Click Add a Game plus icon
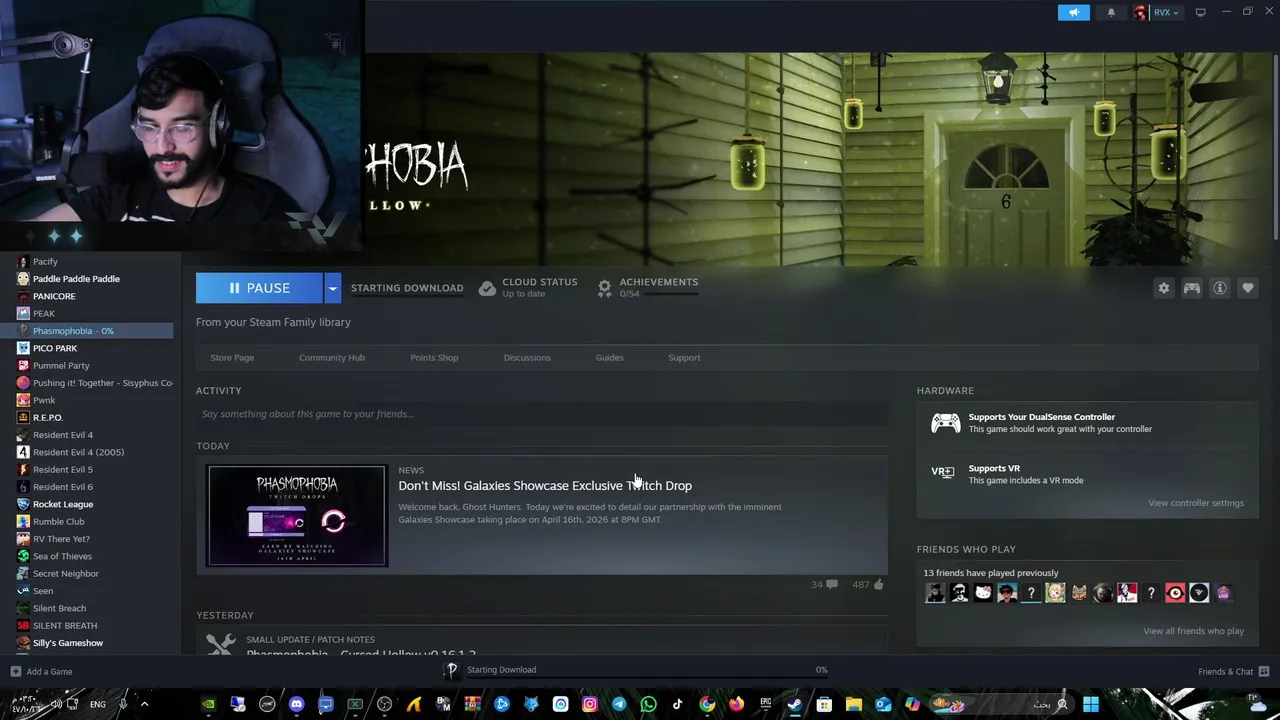The height and width of the screenshot is (720, 1280). click(x=15, y=671)
